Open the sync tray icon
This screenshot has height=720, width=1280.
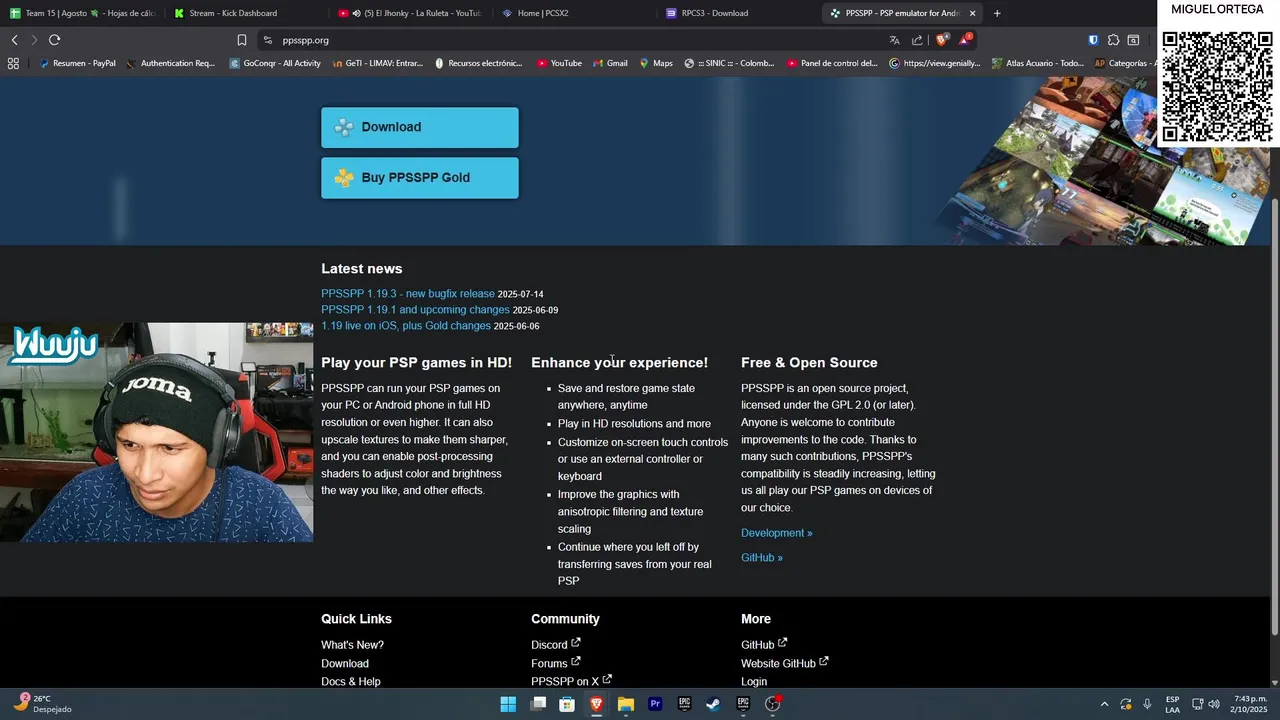pos(1126,704)
